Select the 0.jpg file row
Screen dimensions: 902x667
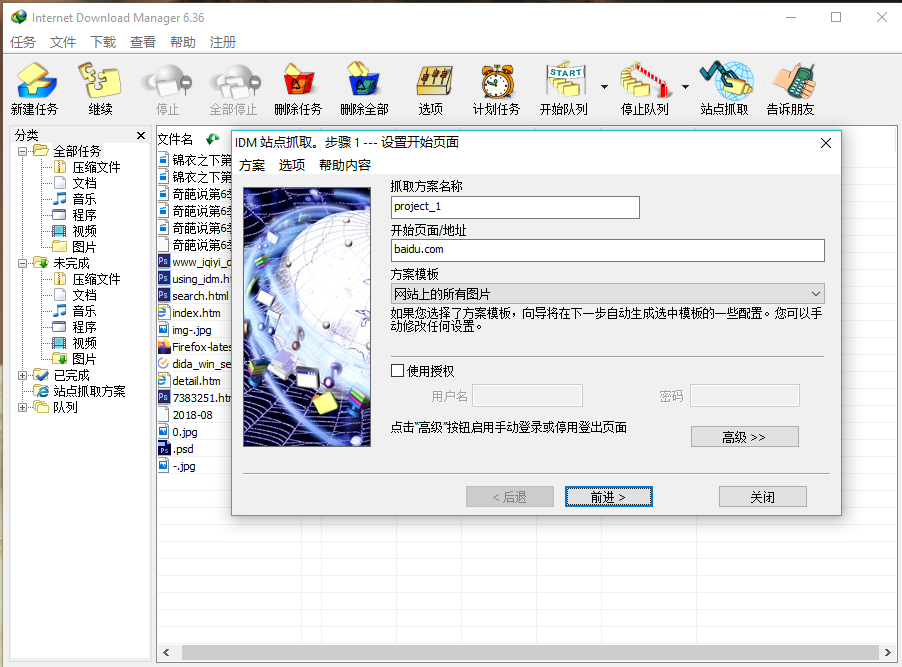pos(194,432)
